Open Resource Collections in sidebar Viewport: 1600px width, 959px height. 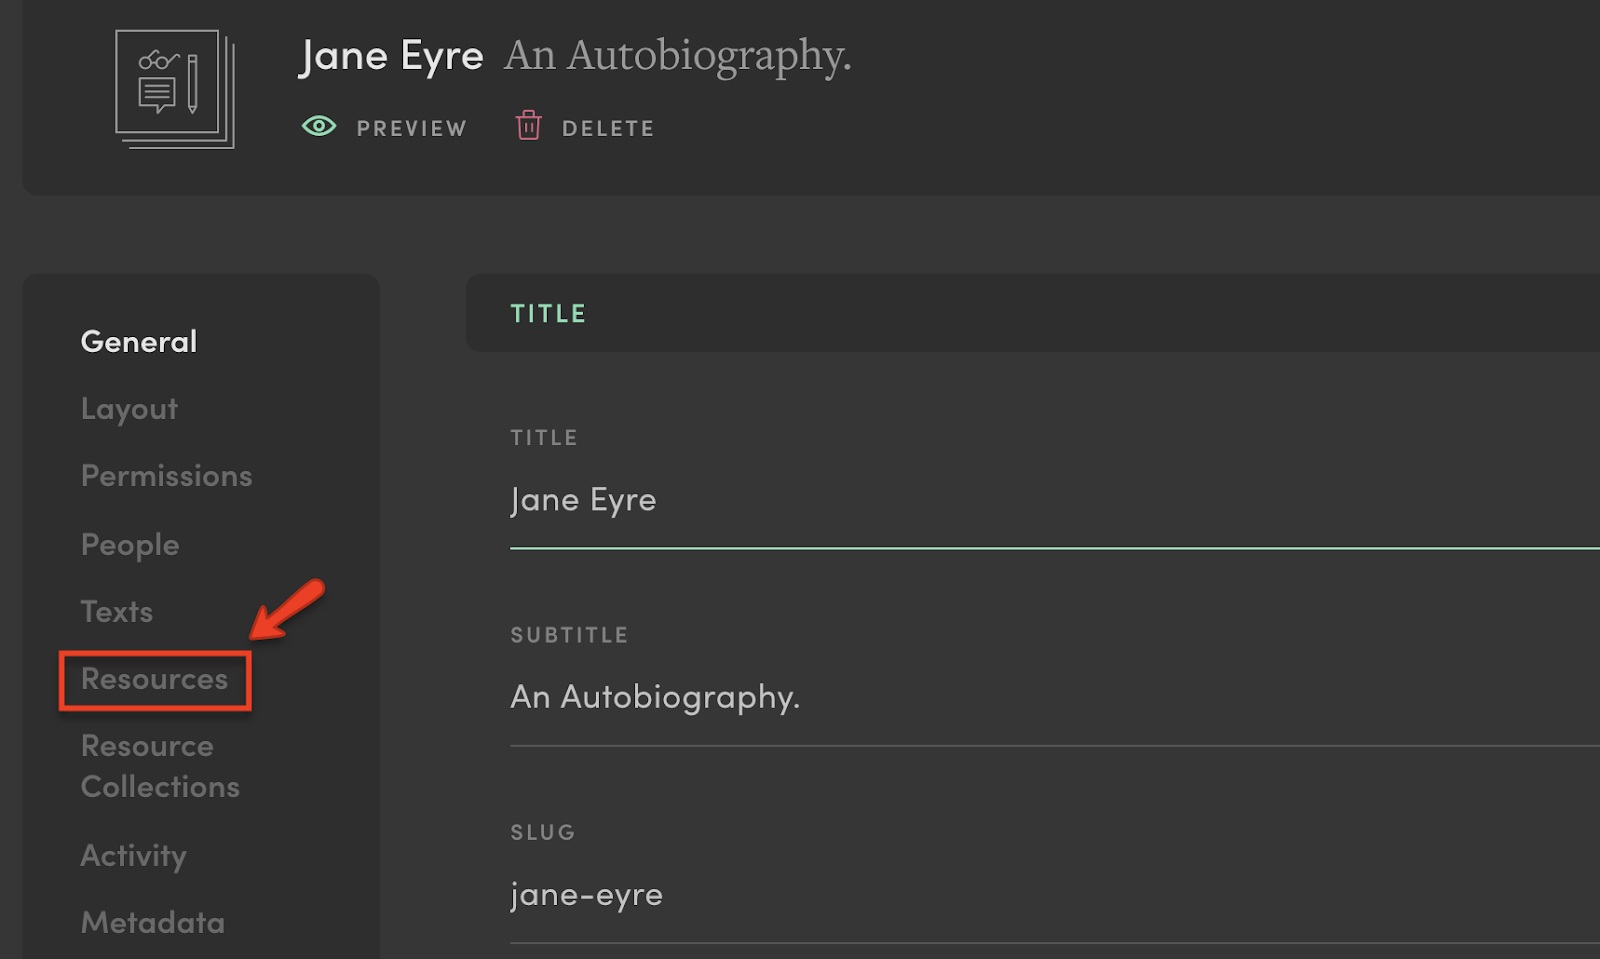click(160, 766)
